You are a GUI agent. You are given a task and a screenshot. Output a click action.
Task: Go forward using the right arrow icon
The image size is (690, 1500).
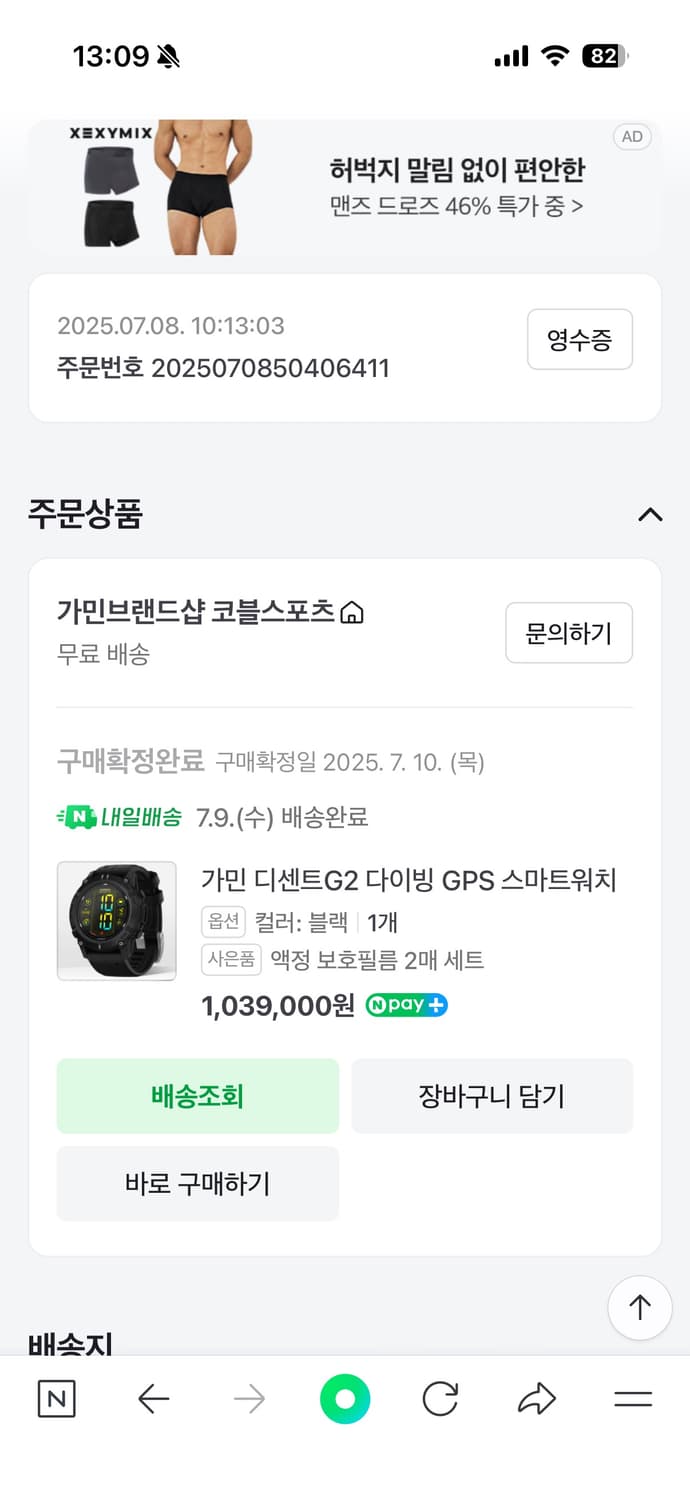click(x=248, y=1399)
